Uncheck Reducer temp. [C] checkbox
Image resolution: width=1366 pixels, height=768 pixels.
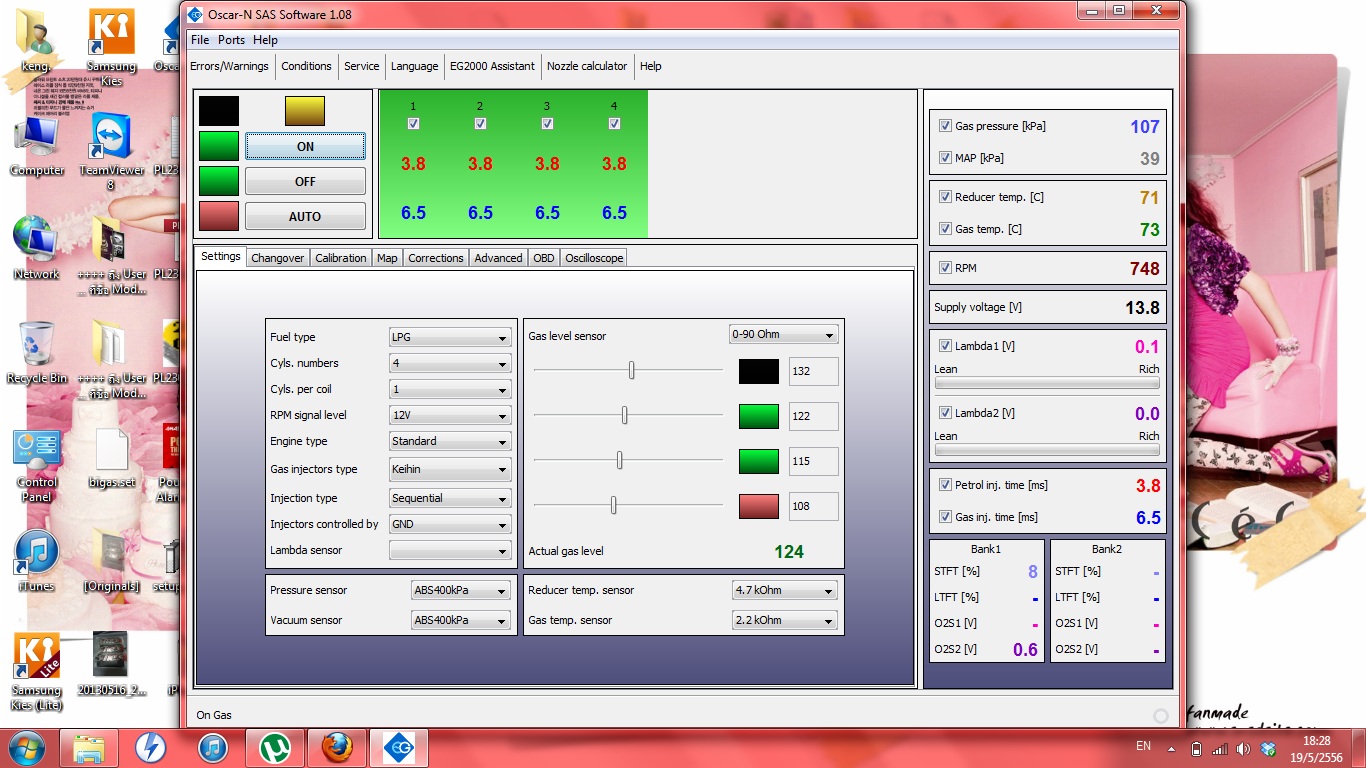pos(945,197)
